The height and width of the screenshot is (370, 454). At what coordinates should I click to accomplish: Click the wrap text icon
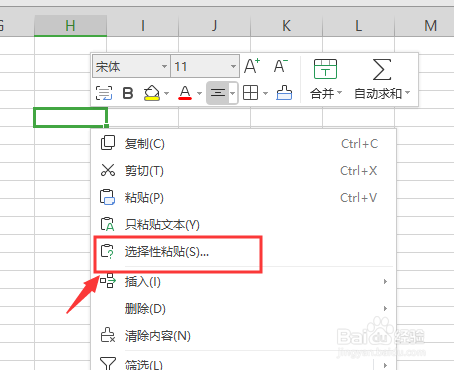(x=104, y=93)
